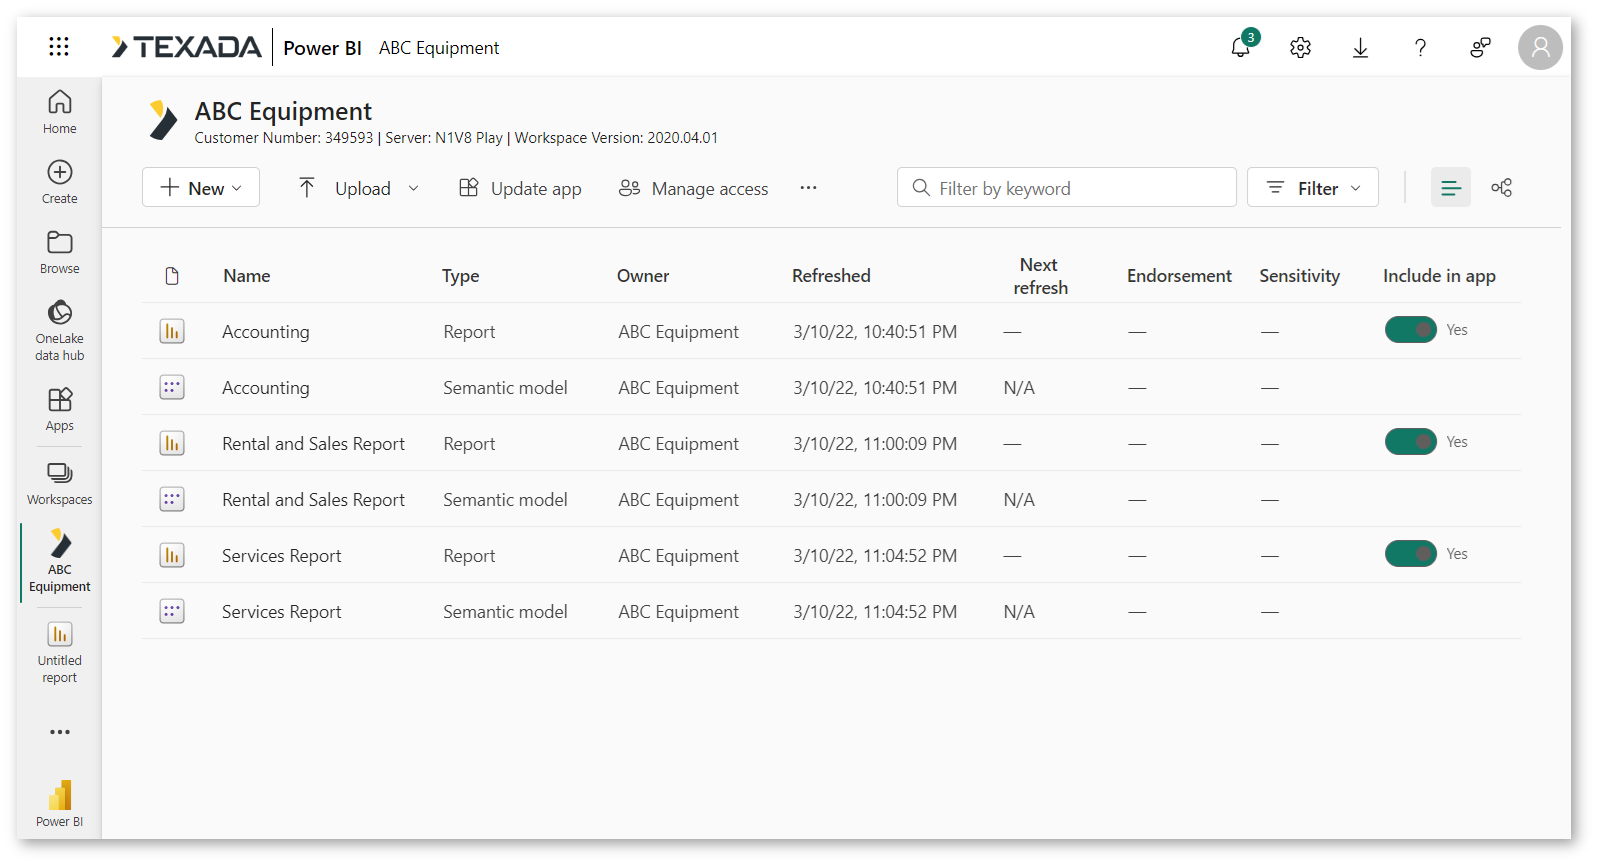
Task: Click sidebar more options ellipsis
Action: [x=60, y=732]
